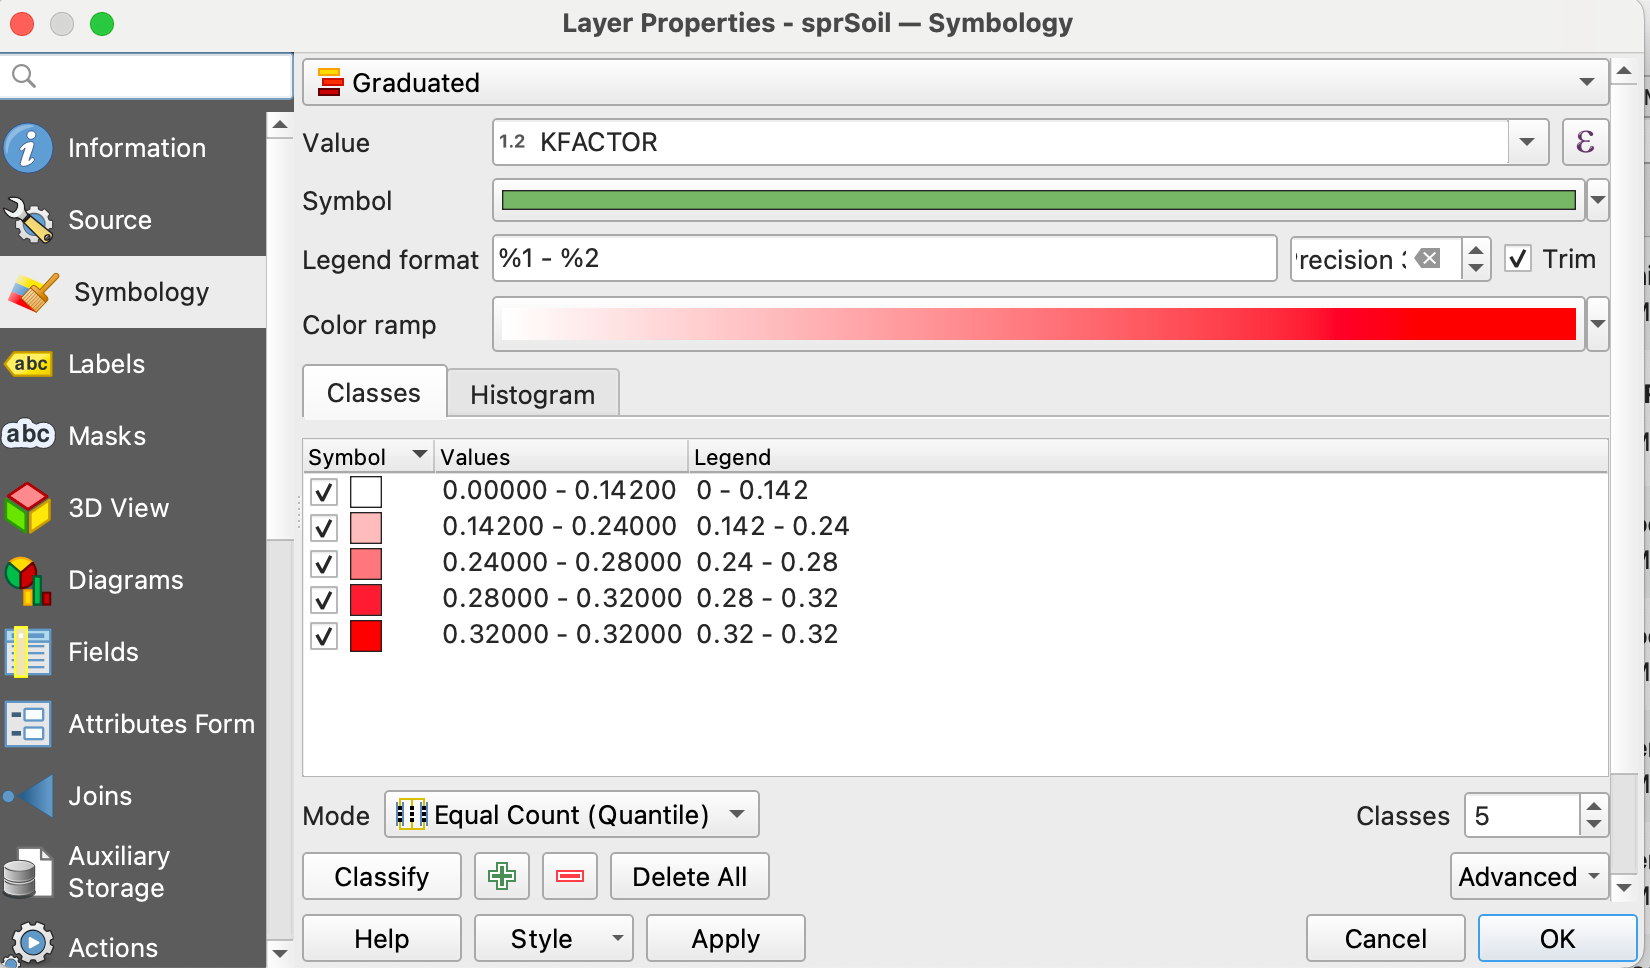Screen dimensions: 1650x968
Task: Click the Apply button
Action: click(725, 939)
